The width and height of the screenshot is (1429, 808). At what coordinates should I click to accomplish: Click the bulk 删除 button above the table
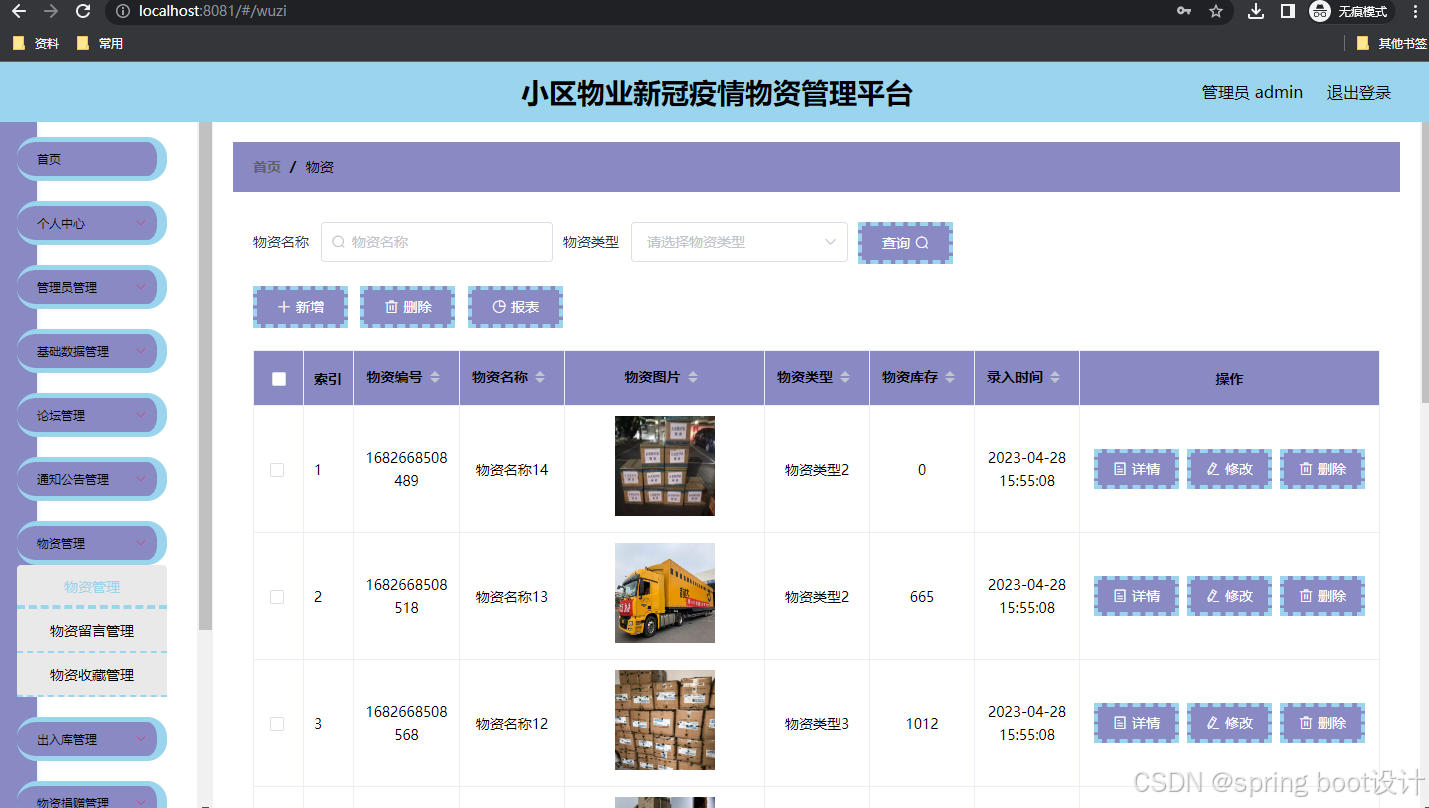[x=407, y=307]
